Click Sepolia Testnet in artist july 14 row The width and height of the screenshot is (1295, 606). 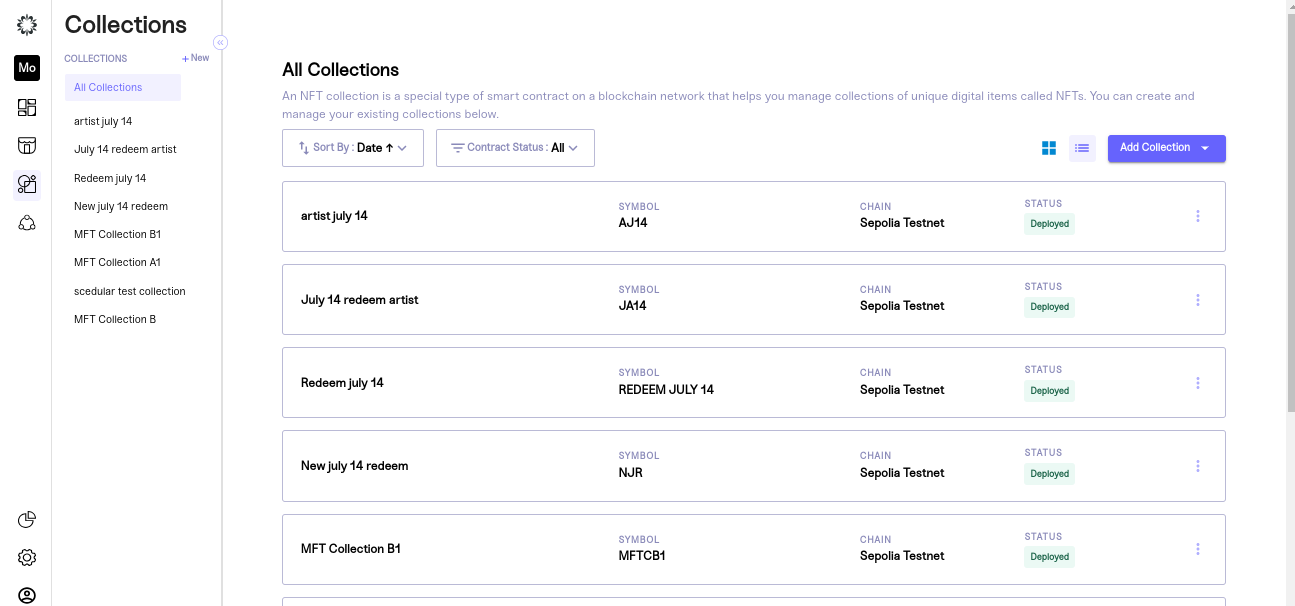click(902, 223)
